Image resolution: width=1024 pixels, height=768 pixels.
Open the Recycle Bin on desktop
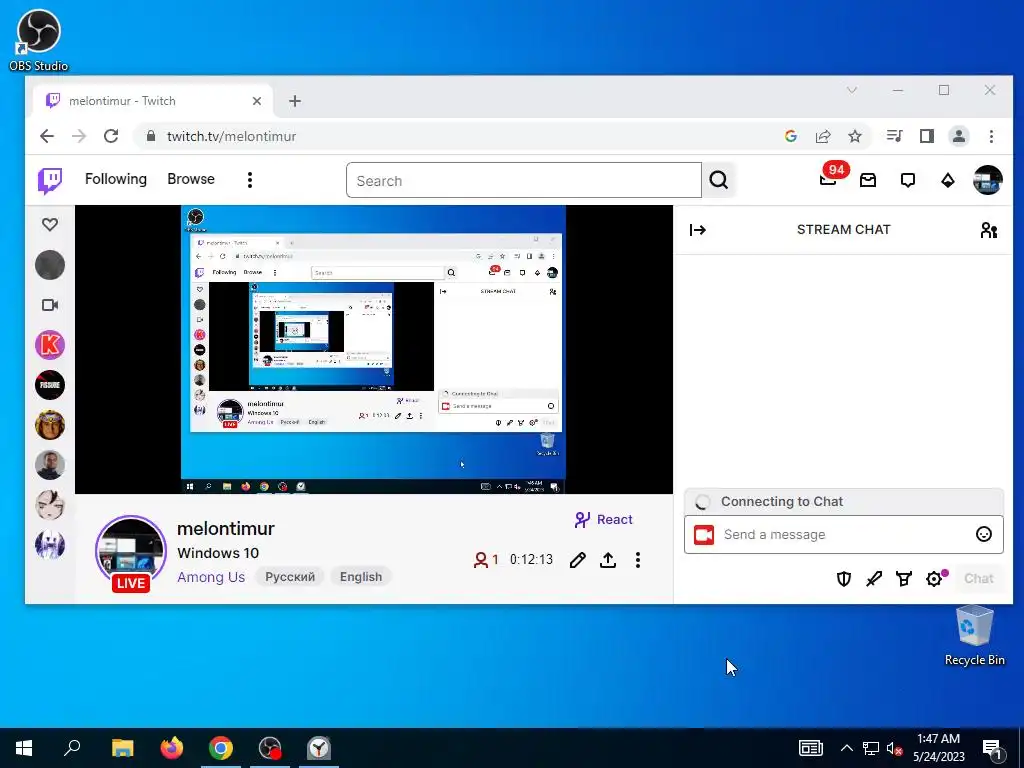point(974,635)
